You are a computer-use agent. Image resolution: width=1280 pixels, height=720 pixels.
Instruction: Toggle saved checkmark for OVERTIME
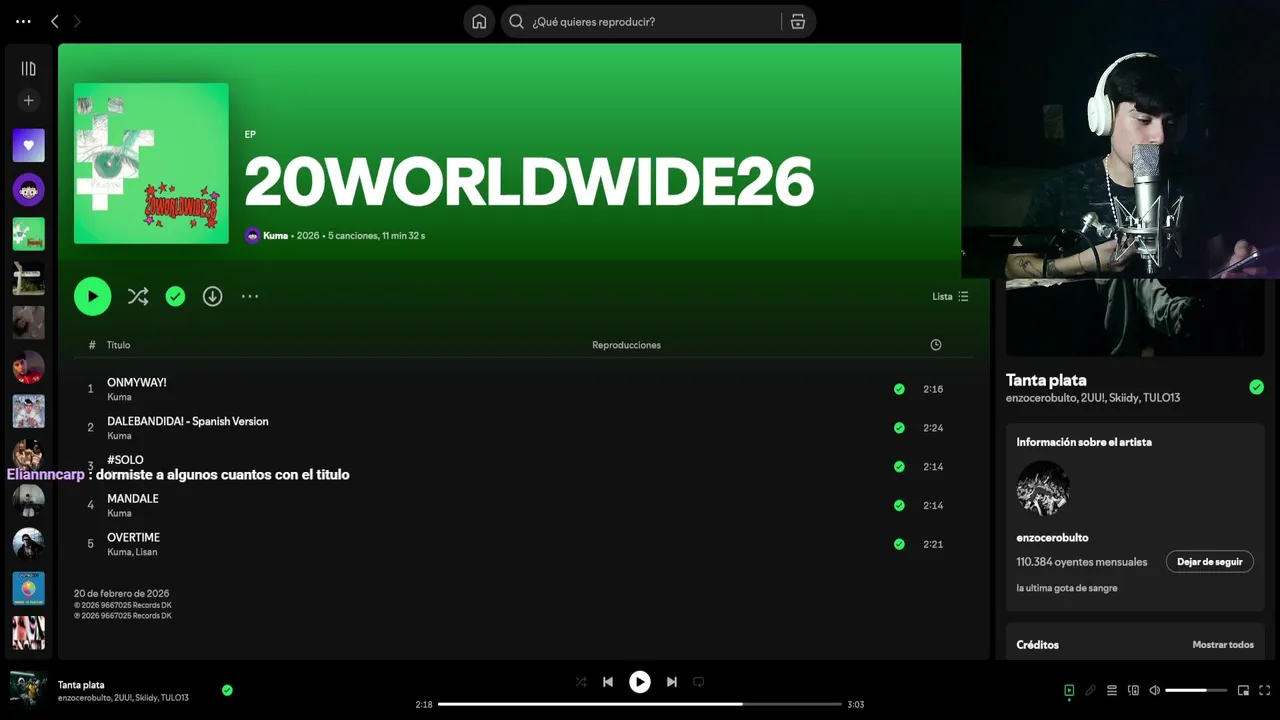click(x=899, y=544)
